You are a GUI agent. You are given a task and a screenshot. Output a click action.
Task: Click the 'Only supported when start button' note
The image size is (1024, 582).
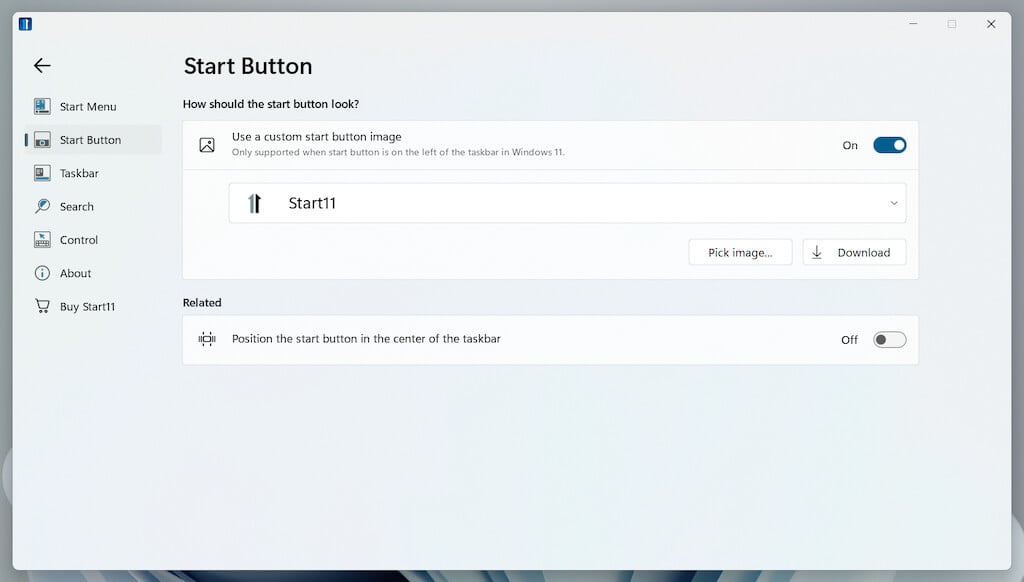pos(398,152)
